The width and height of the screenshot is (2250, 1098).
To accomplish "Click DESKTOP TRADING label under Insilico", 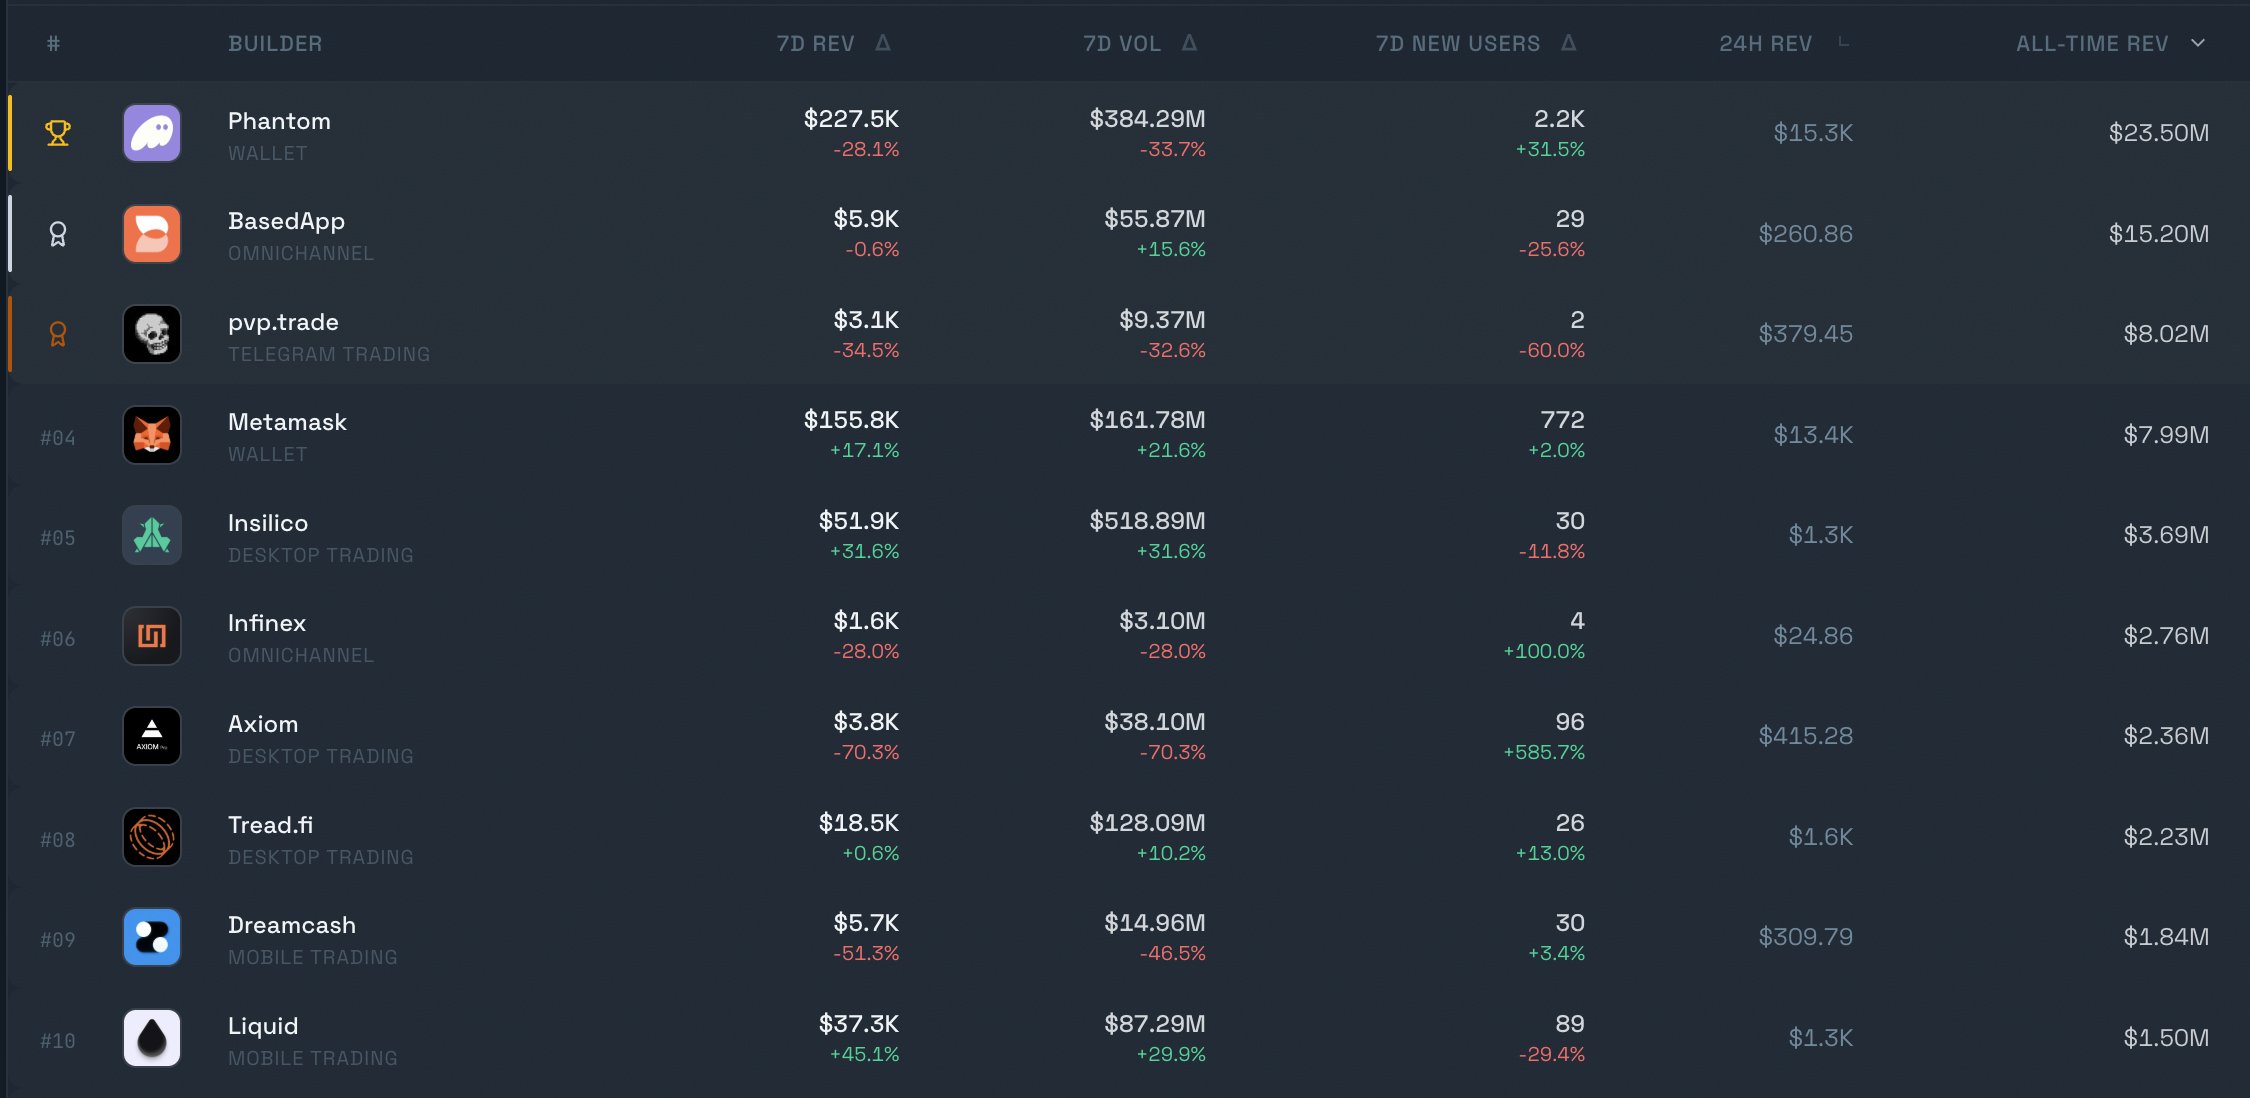I will [x=321, y=555].
